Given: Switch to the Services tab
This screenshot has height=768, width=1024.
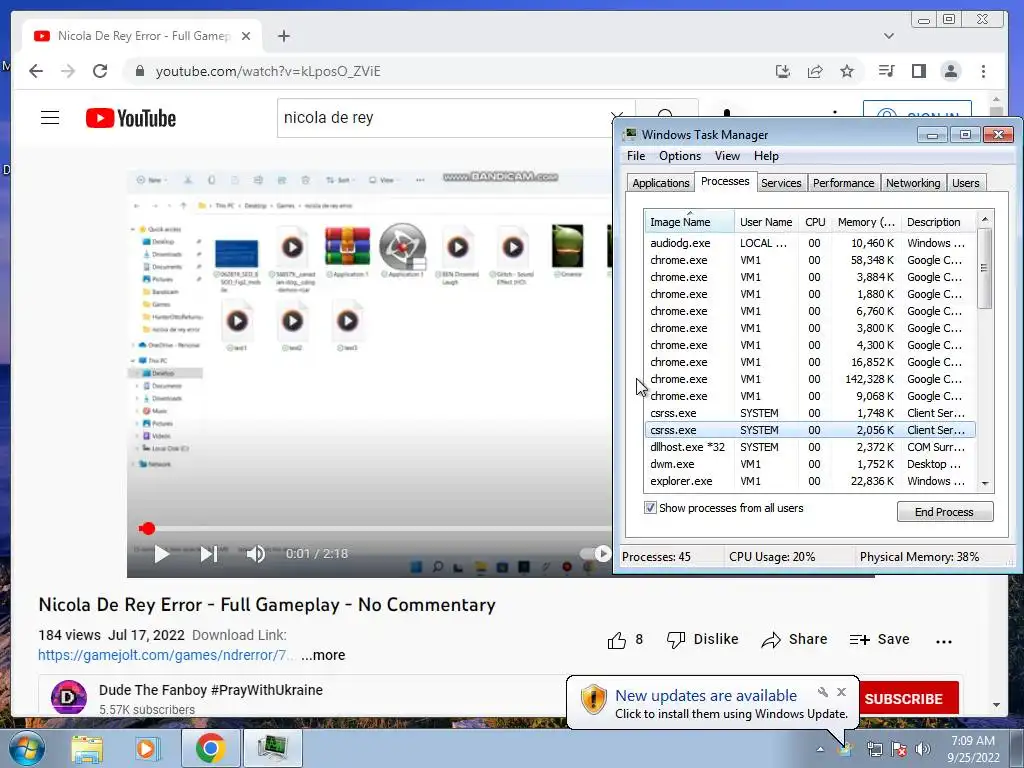Looking at the screenshot, I should pyautogui.click(x=781, y=183).
